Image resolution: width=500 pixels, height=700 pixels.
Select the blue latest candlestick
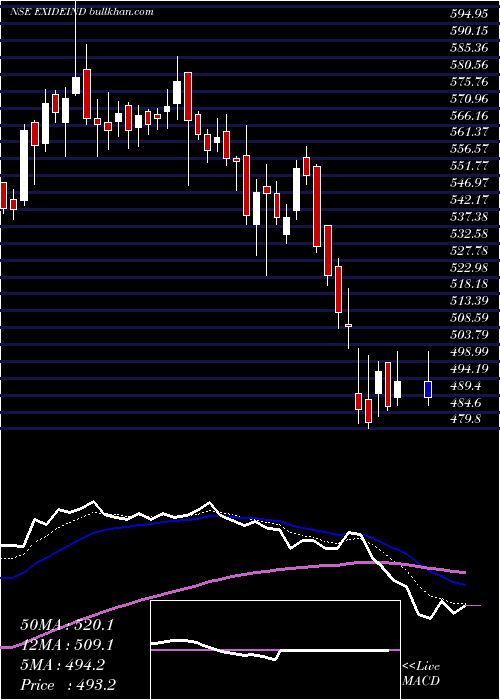click(428, 389)
